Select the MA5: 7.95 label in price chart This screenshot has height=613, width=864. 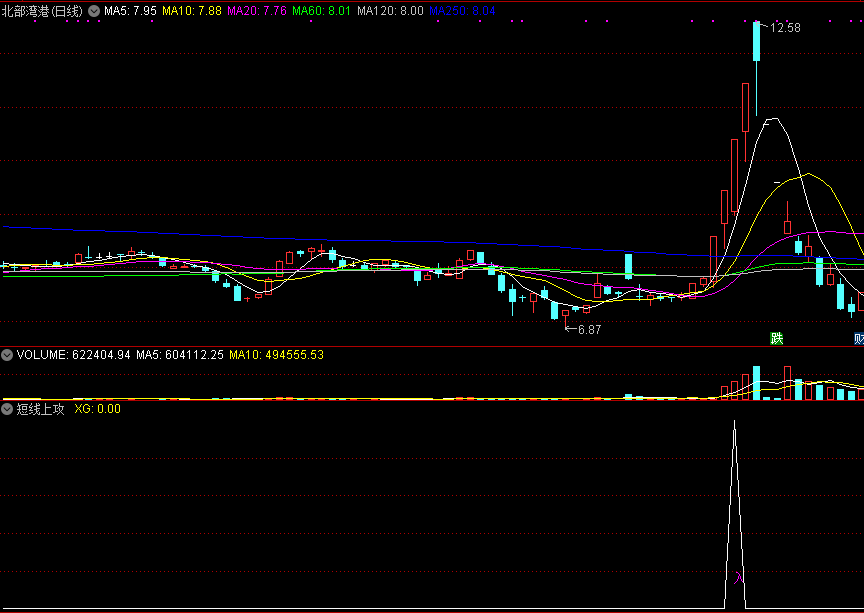point(131,11)
